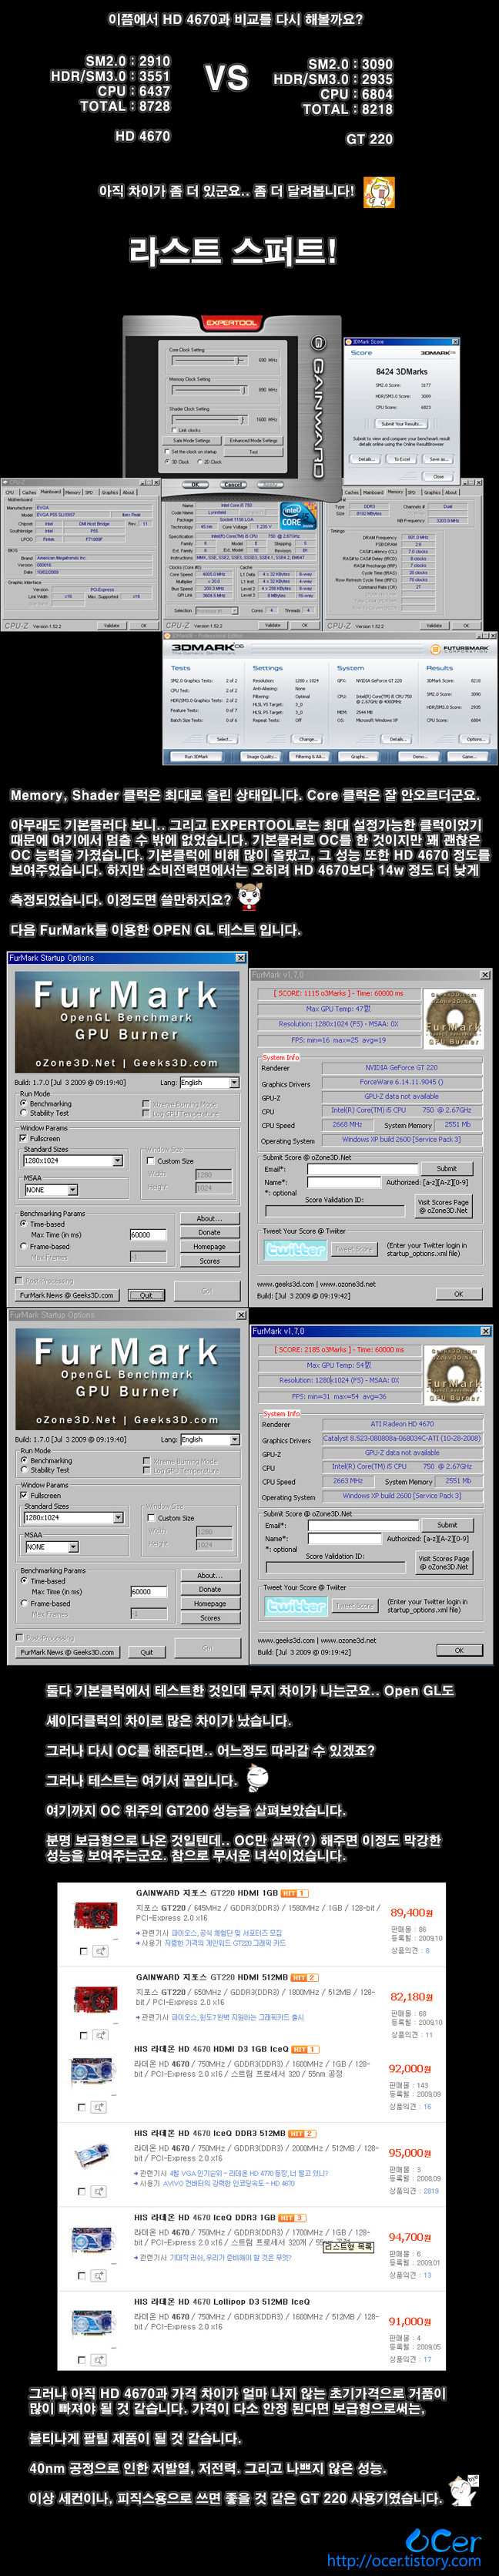Open zoom icon for HIS HD 4670 HDMI D3 1GB IceQ
The image size is (499, 2576).
click(101, 2106)
